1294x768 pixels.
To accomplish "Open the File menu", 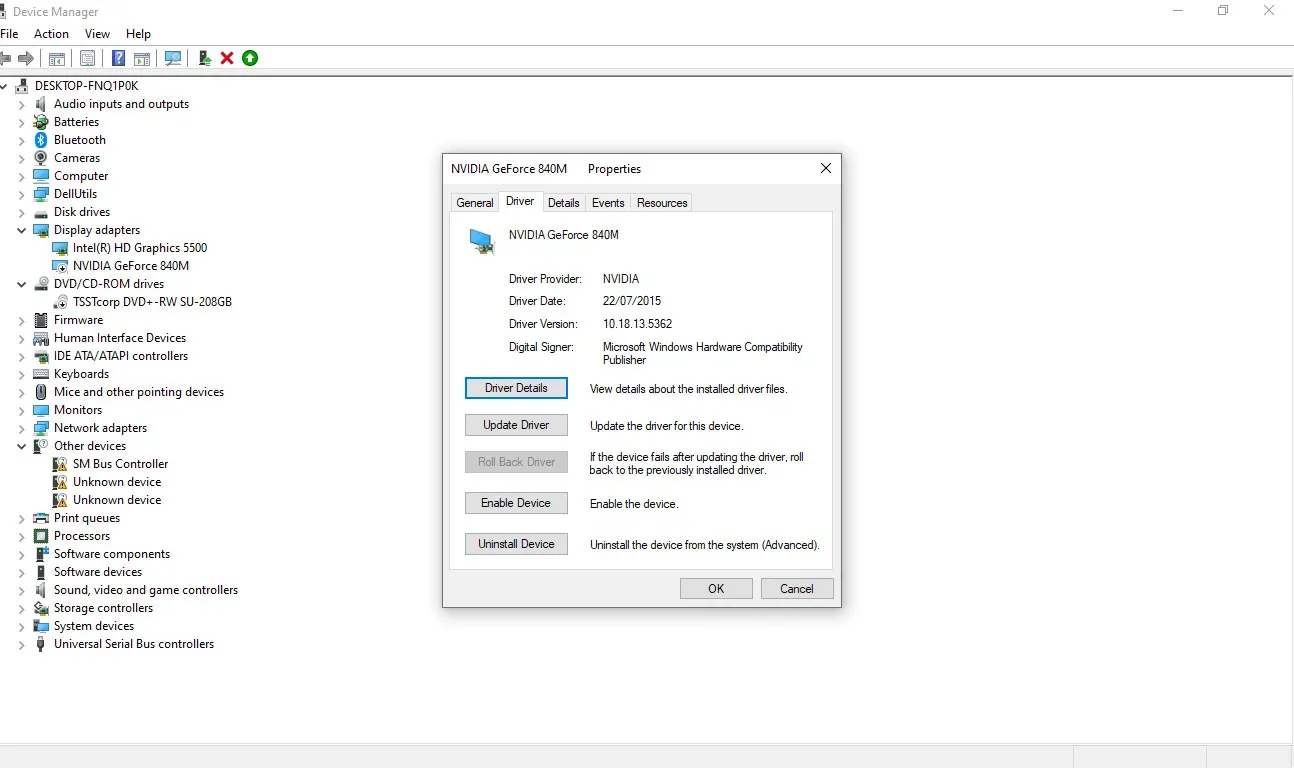I will coord(9,34).
